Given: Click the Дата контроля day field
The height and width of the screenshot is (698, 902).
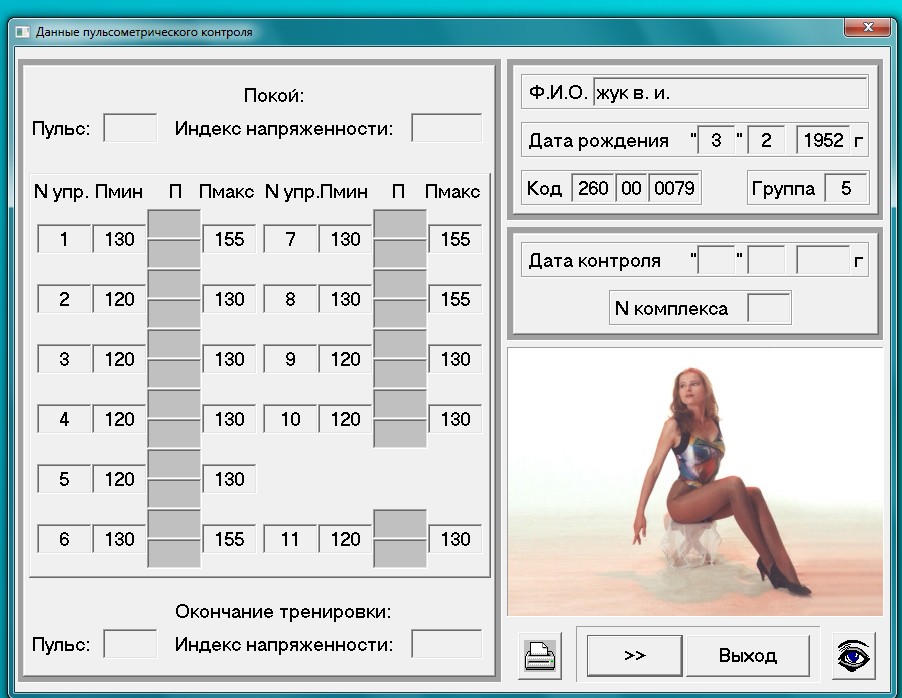Looking at the screenshot, I should click(x=716, y=261).
